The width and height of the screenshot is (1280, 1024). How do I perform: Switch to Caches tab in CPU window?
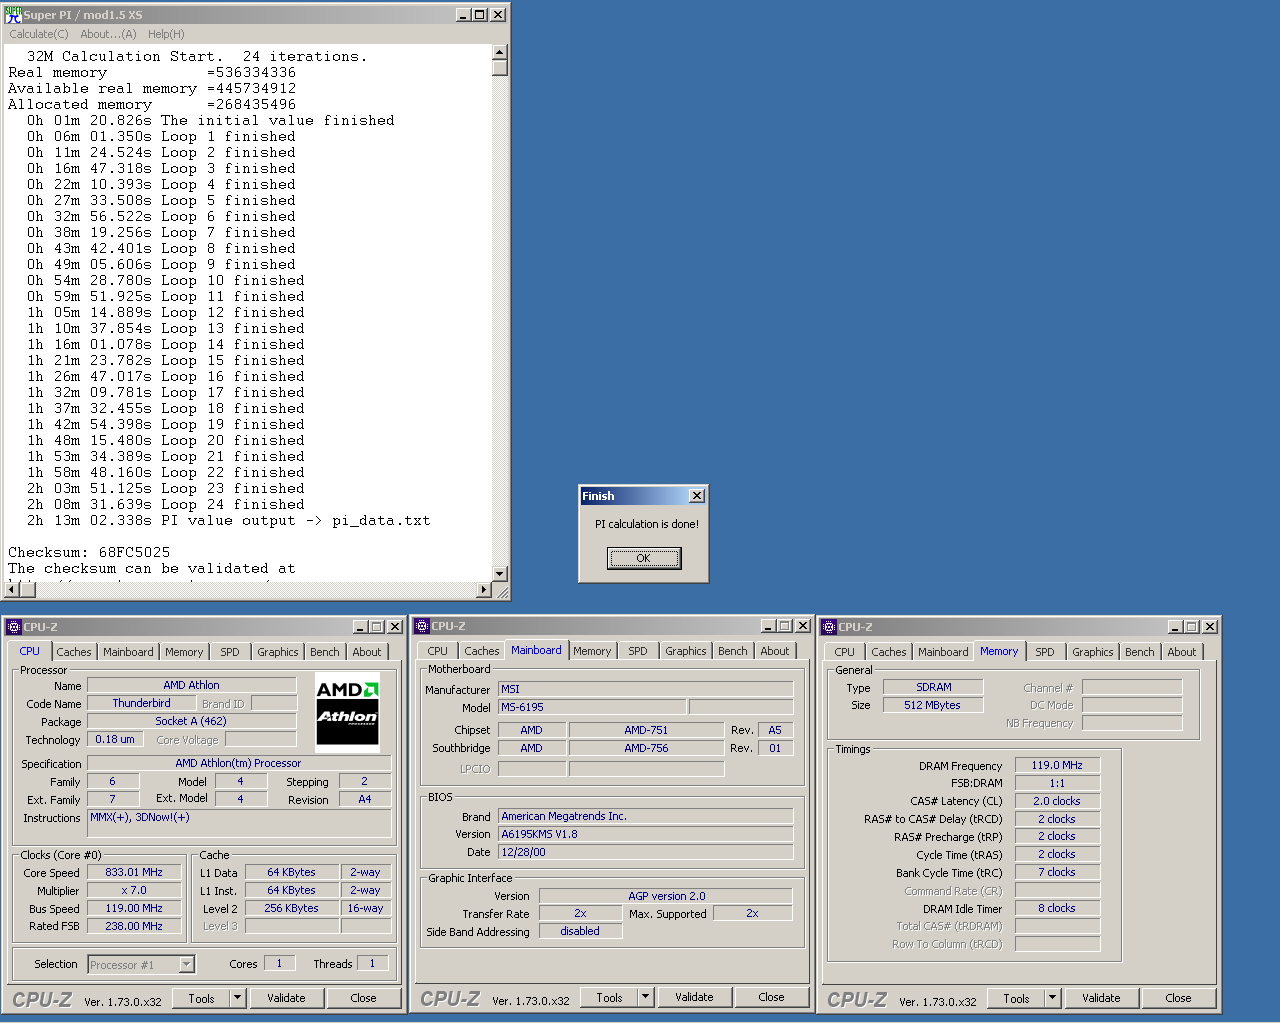(74, 652)
